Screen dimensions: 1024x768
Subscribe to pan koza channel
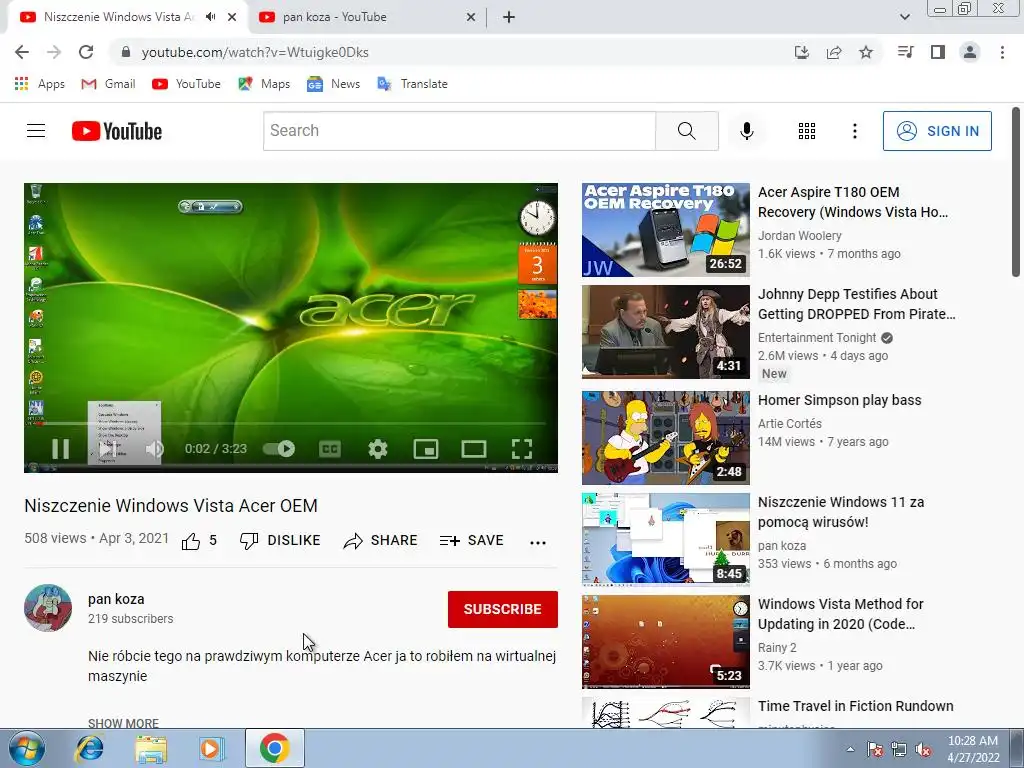pos(502,609)
